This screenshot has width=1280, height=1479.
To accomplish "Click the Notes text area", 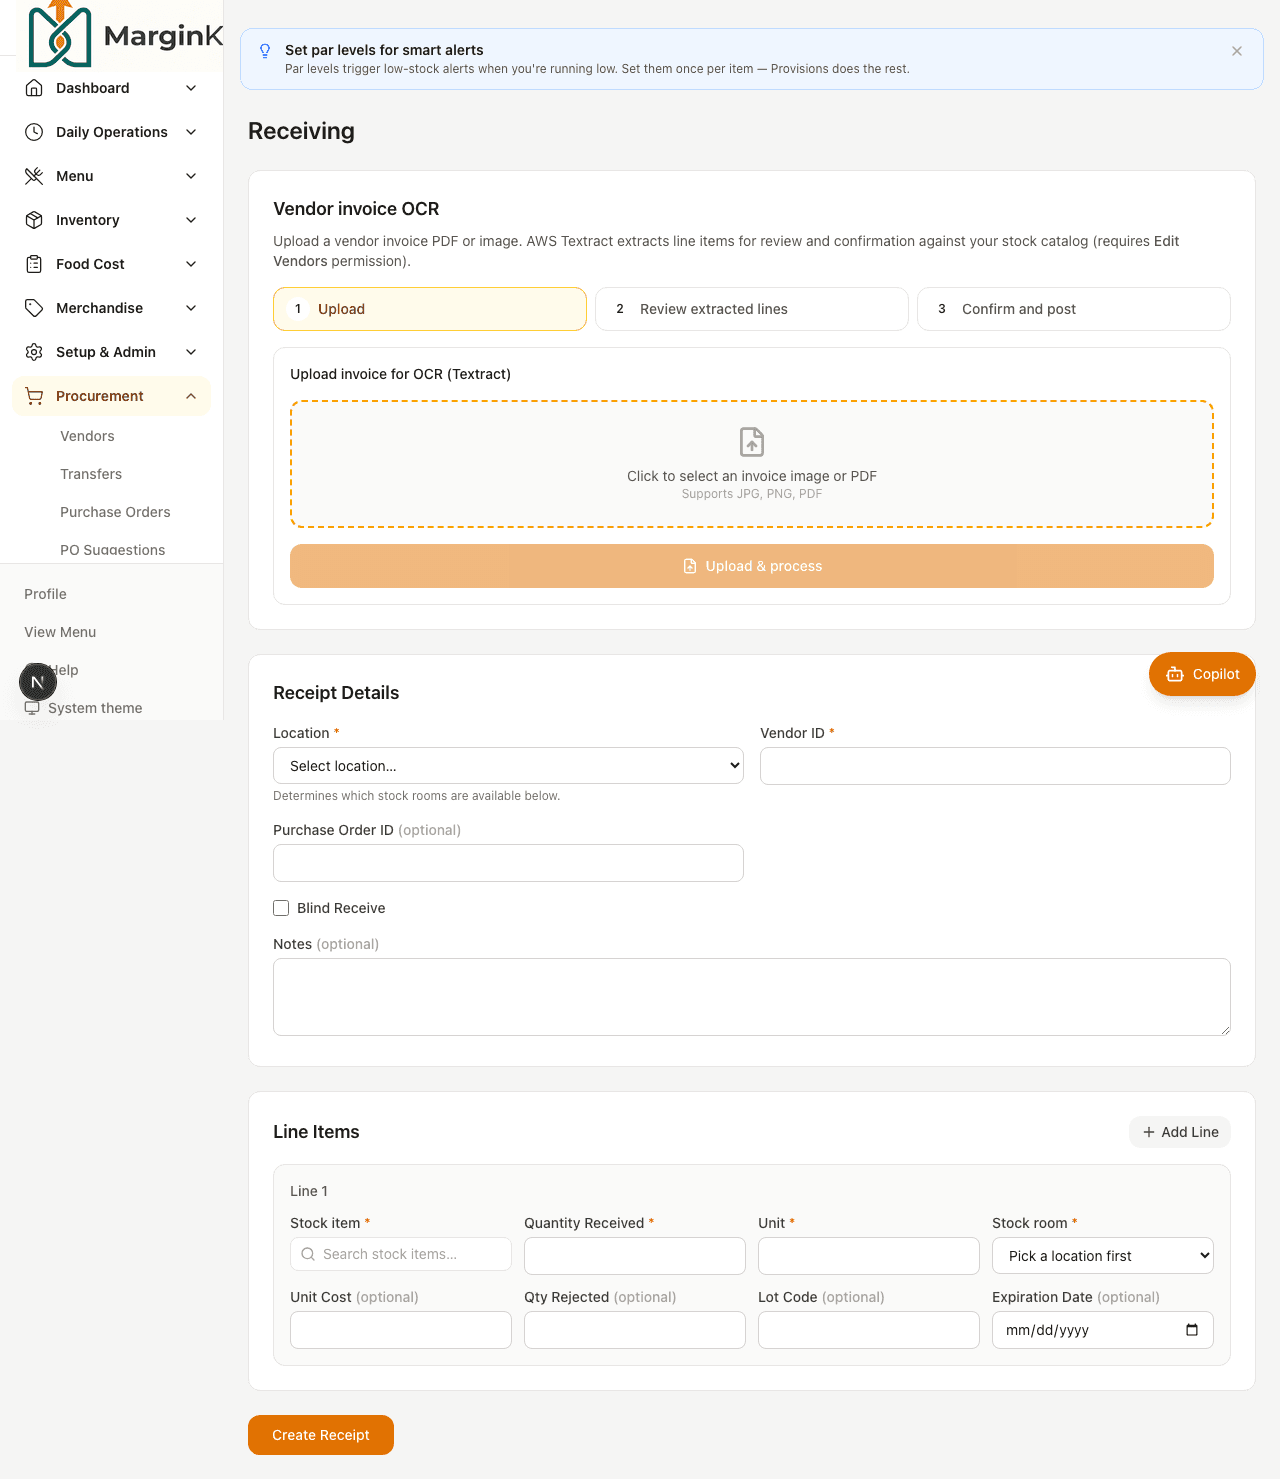I will 752,997.
